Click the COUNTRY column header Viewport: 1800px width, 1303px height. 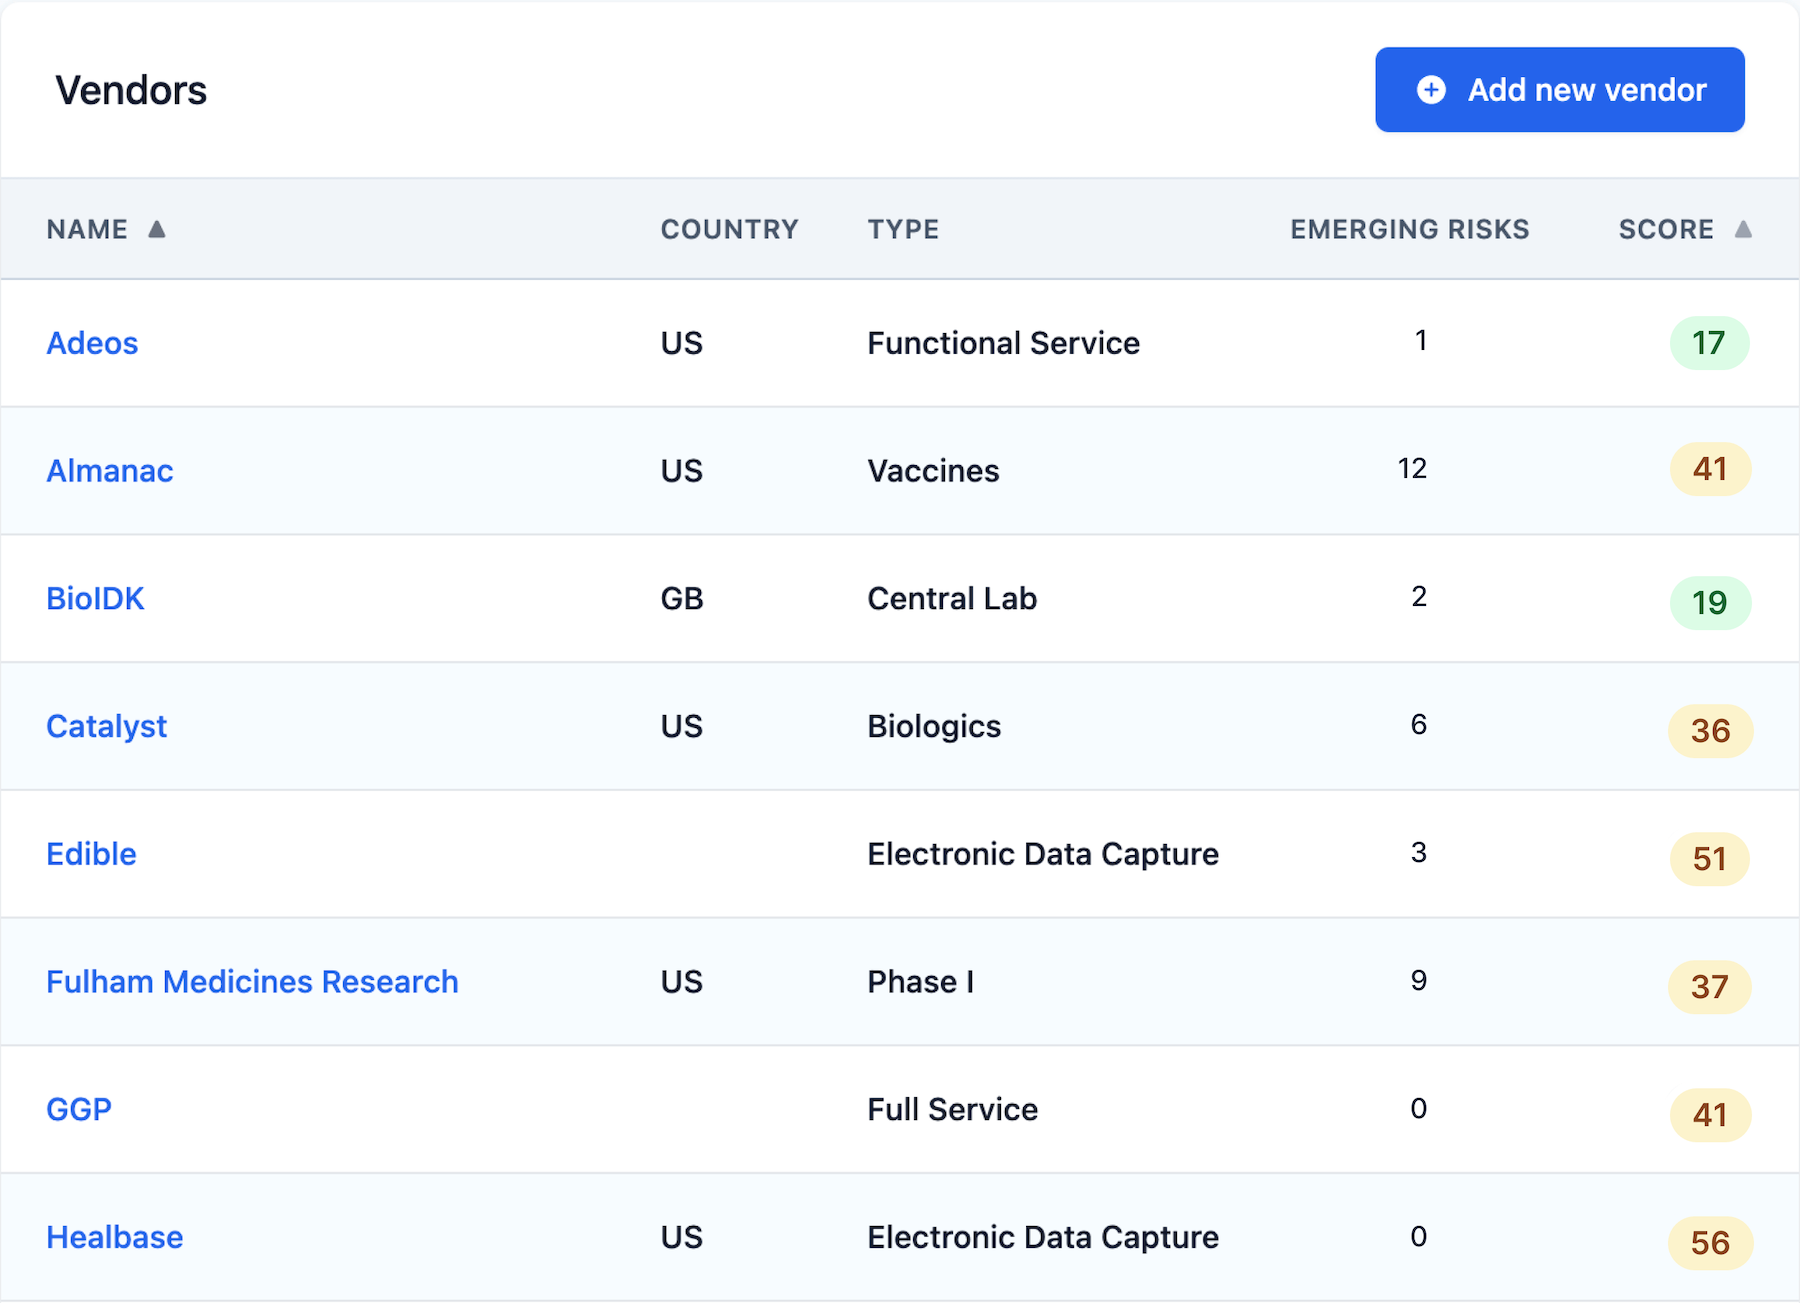[730, 229]
